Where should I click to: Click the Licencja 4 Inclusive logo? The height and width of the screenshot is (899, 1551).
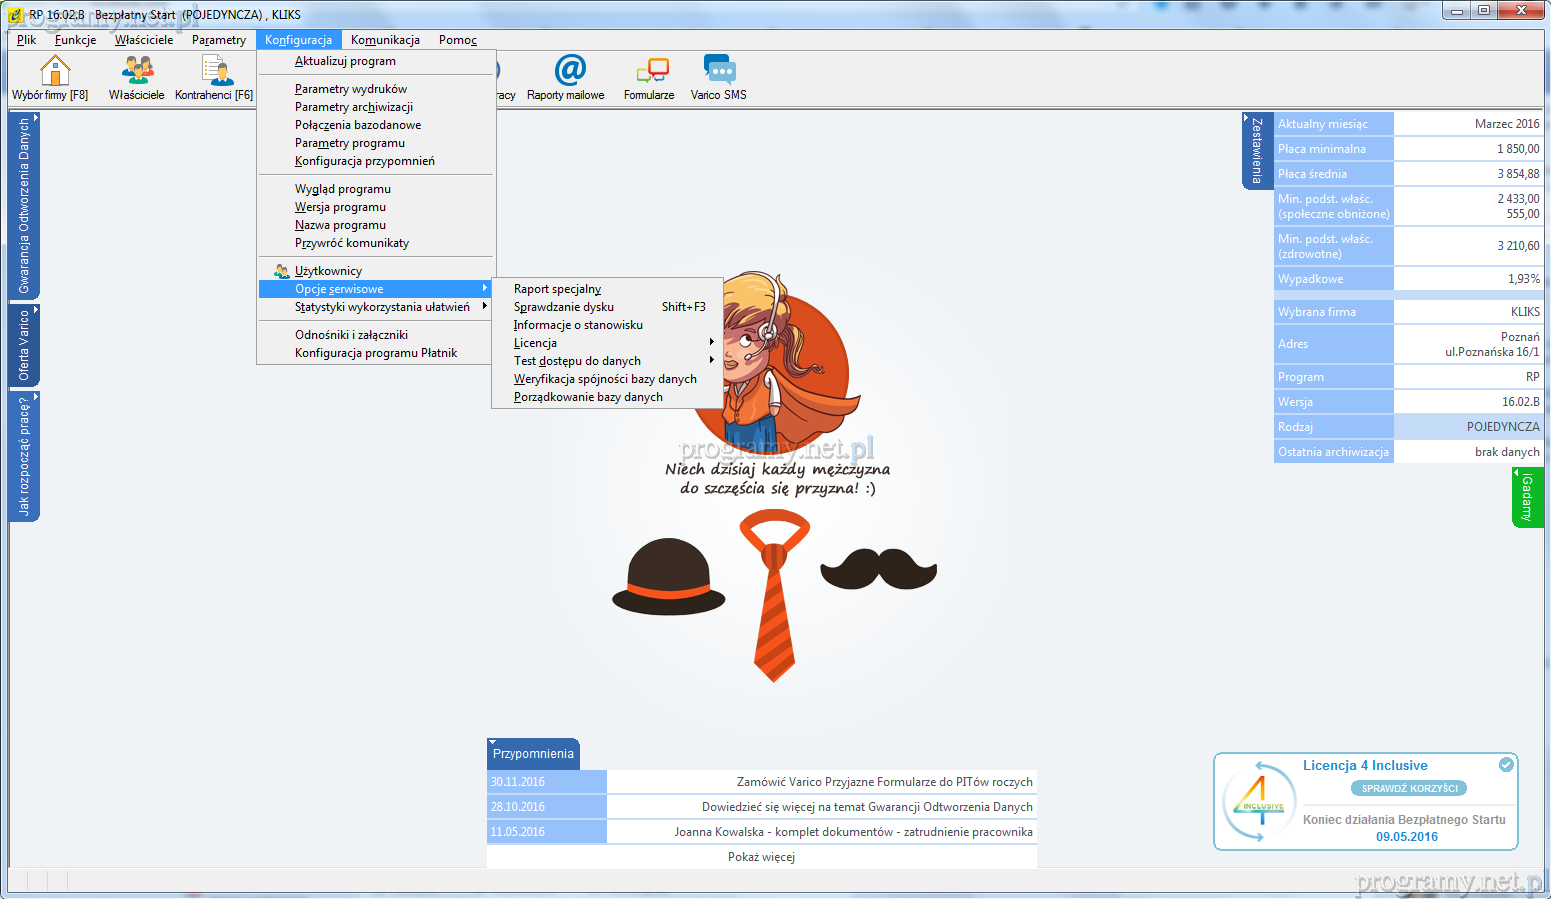coord(1258,802)
